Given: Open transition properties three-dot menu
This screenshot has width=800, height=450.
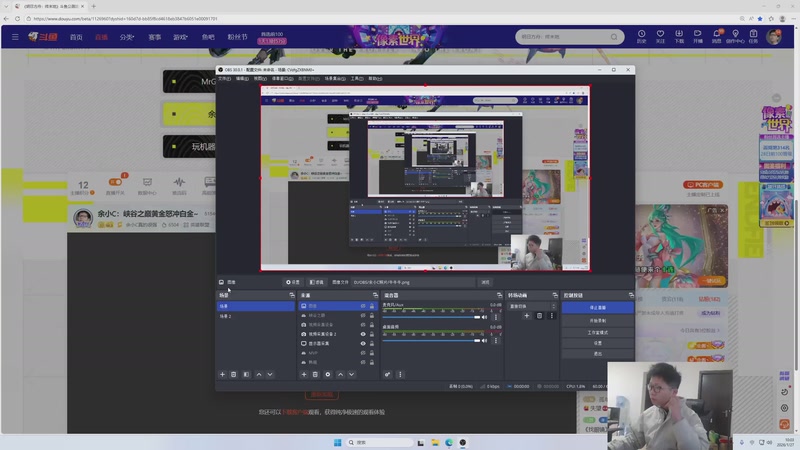Looking at the screenshot, I should [x=552, y=316].
